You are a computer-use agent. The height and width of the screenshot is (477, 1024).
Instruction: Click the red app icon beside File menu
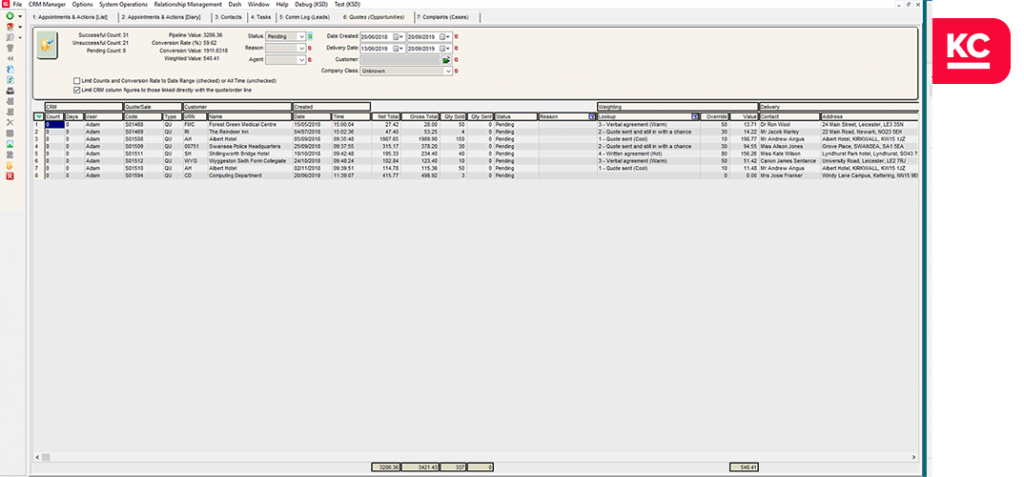5,4
